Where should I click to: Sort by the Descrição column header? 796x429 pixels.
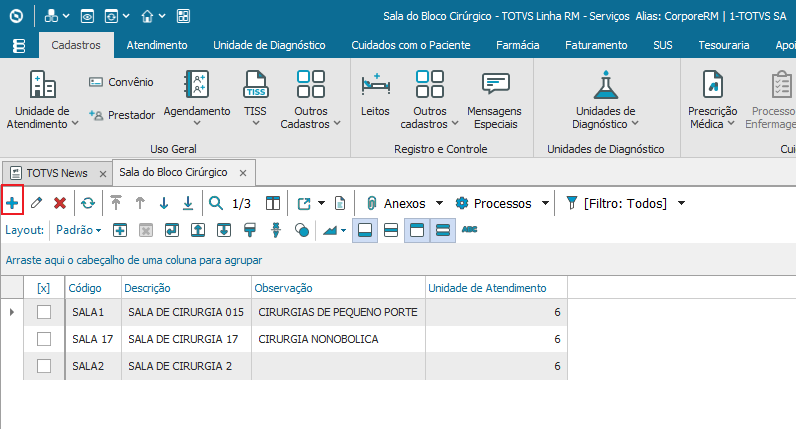[x=185, y=288]
